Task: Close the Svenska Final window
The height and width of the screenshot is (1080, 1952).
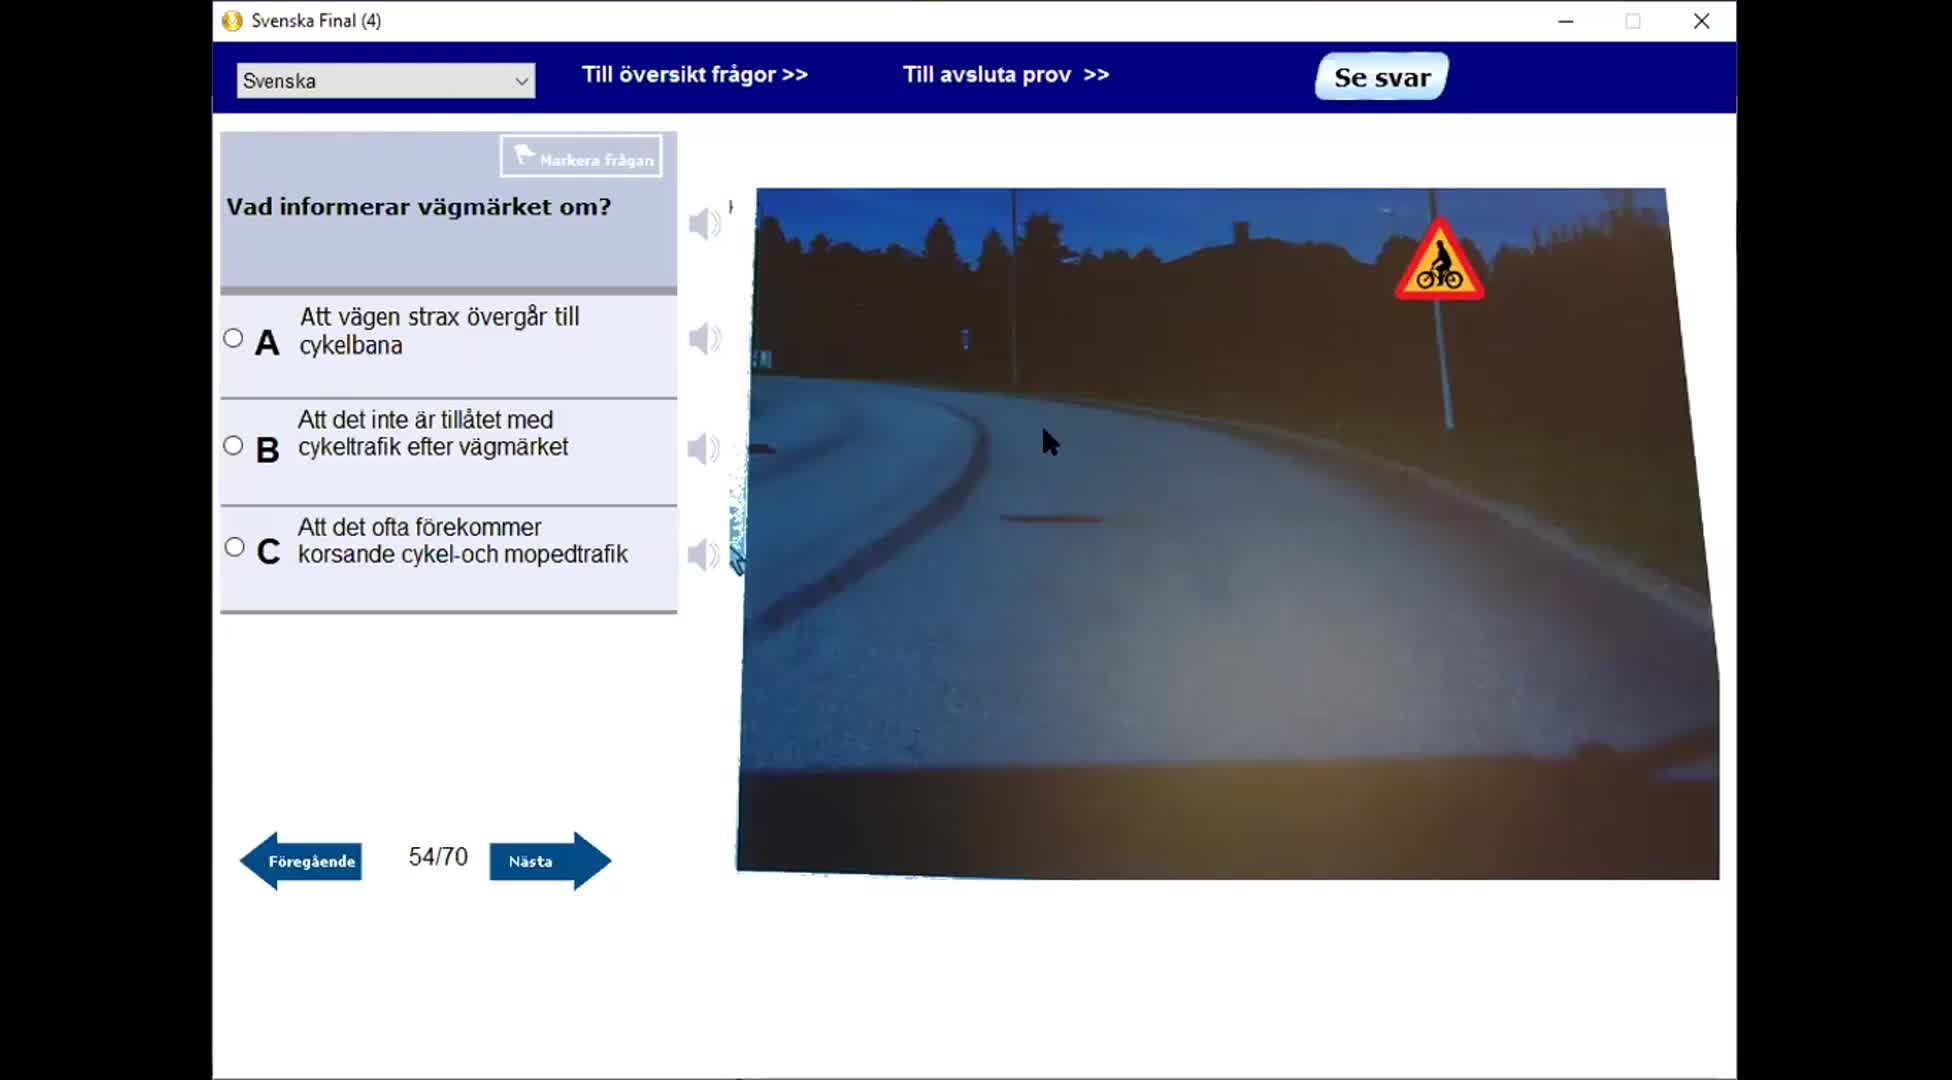Action: [1701, 21]
